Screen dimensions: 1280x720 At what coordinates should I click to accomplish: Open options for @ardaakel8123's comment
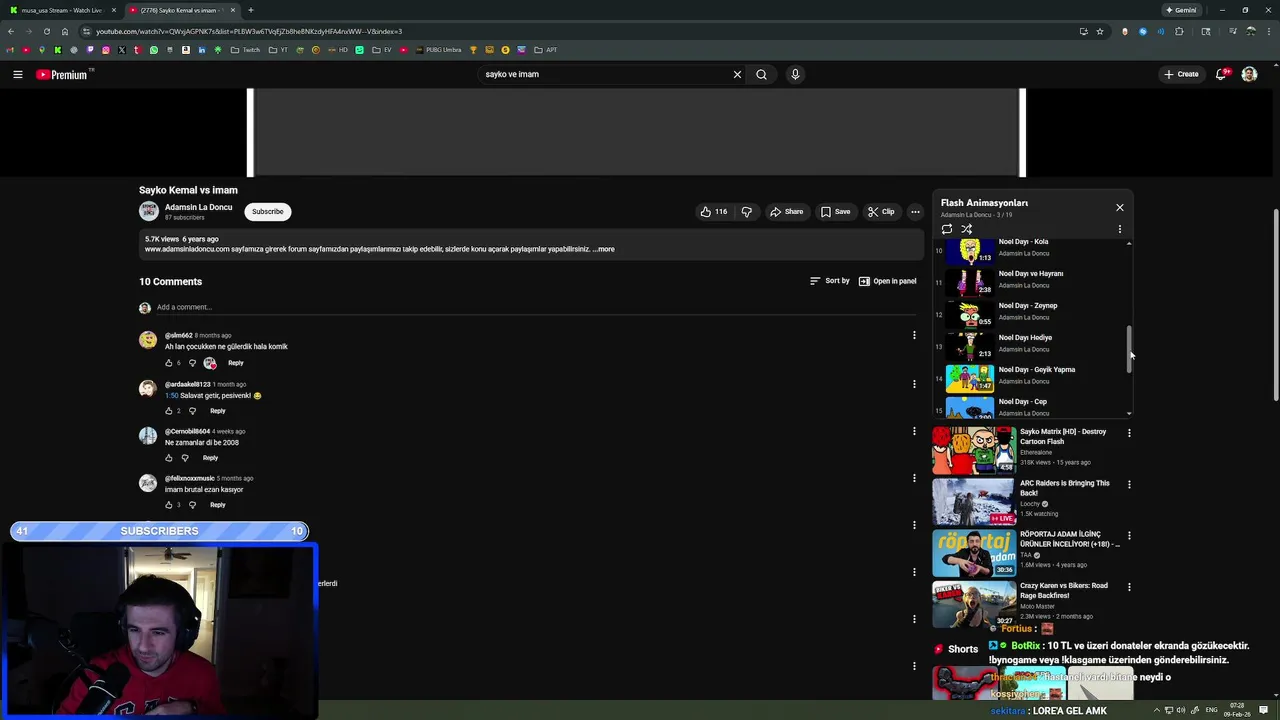click(914, 383)
